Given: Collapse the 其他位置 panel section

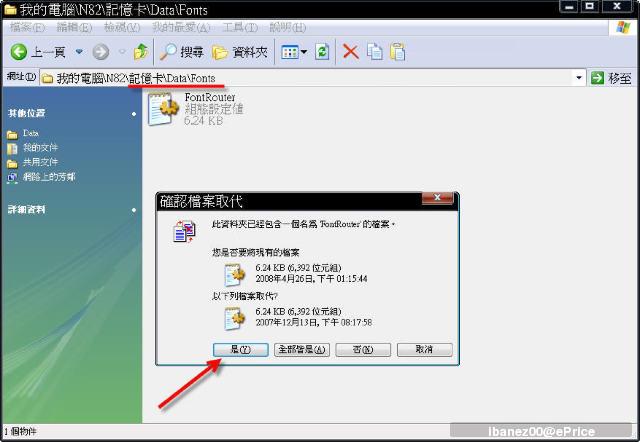Looking at the screenshot, I should pos(134,113).
